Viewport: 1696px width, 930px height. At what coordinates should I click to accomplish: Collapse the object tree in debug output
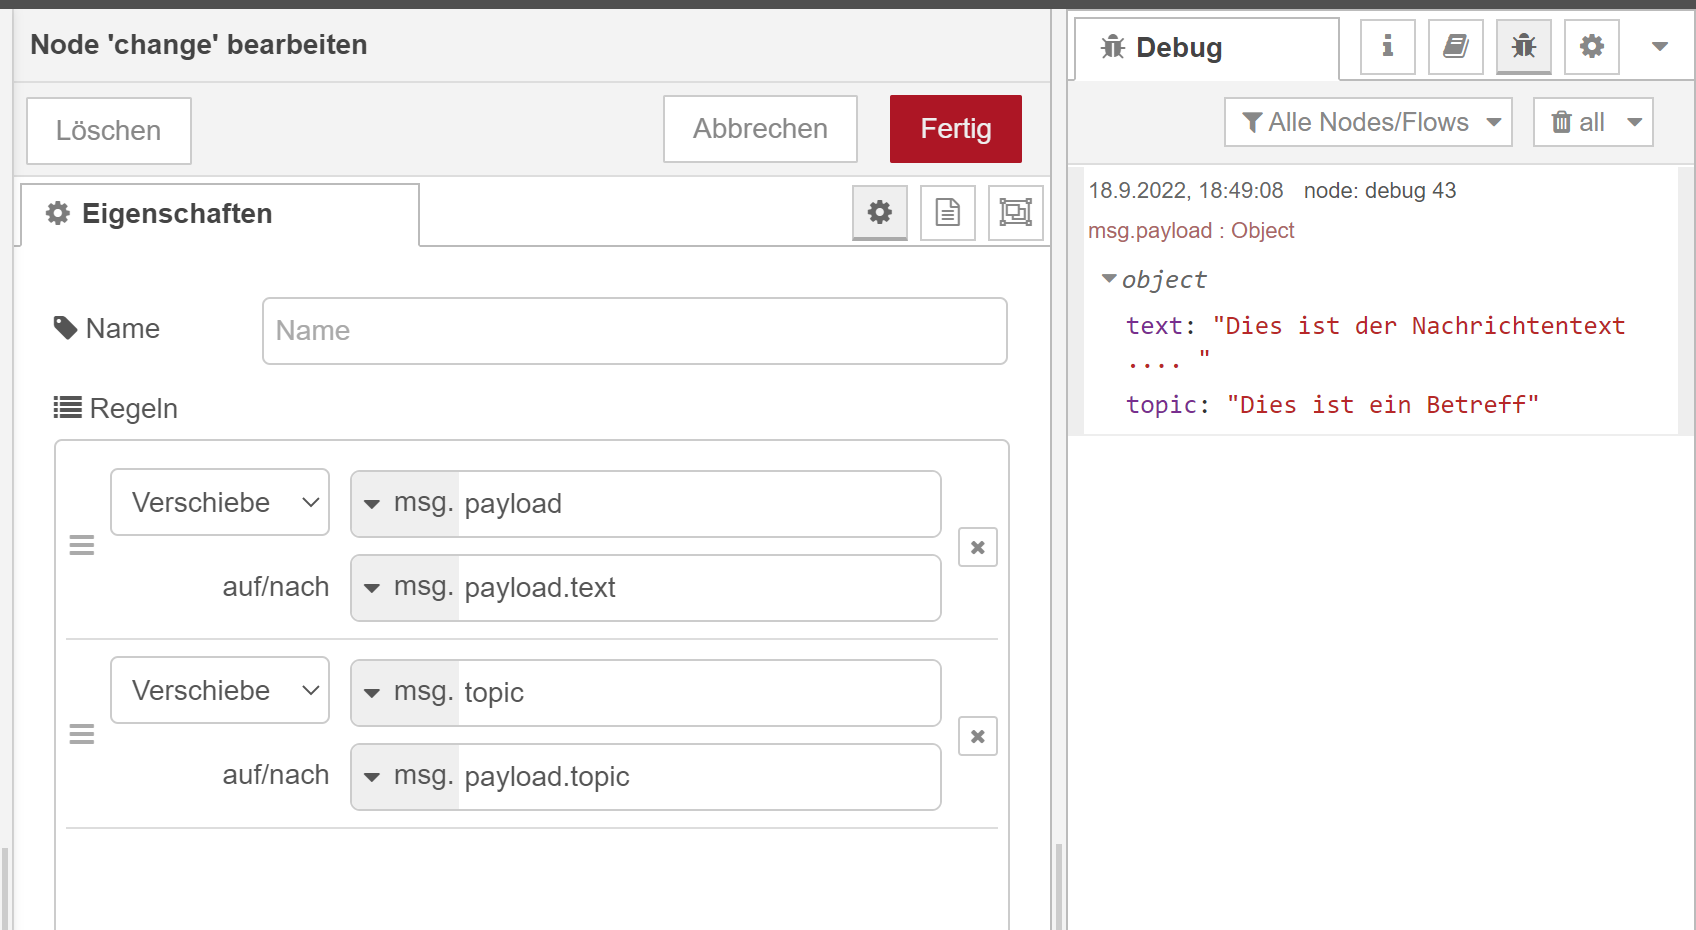point(1109,279)
